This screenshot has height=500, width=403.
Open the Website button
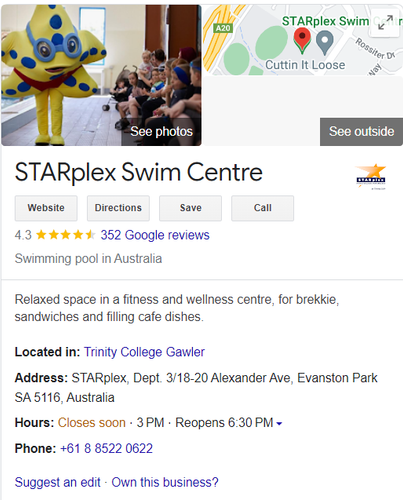coord(46,208)
